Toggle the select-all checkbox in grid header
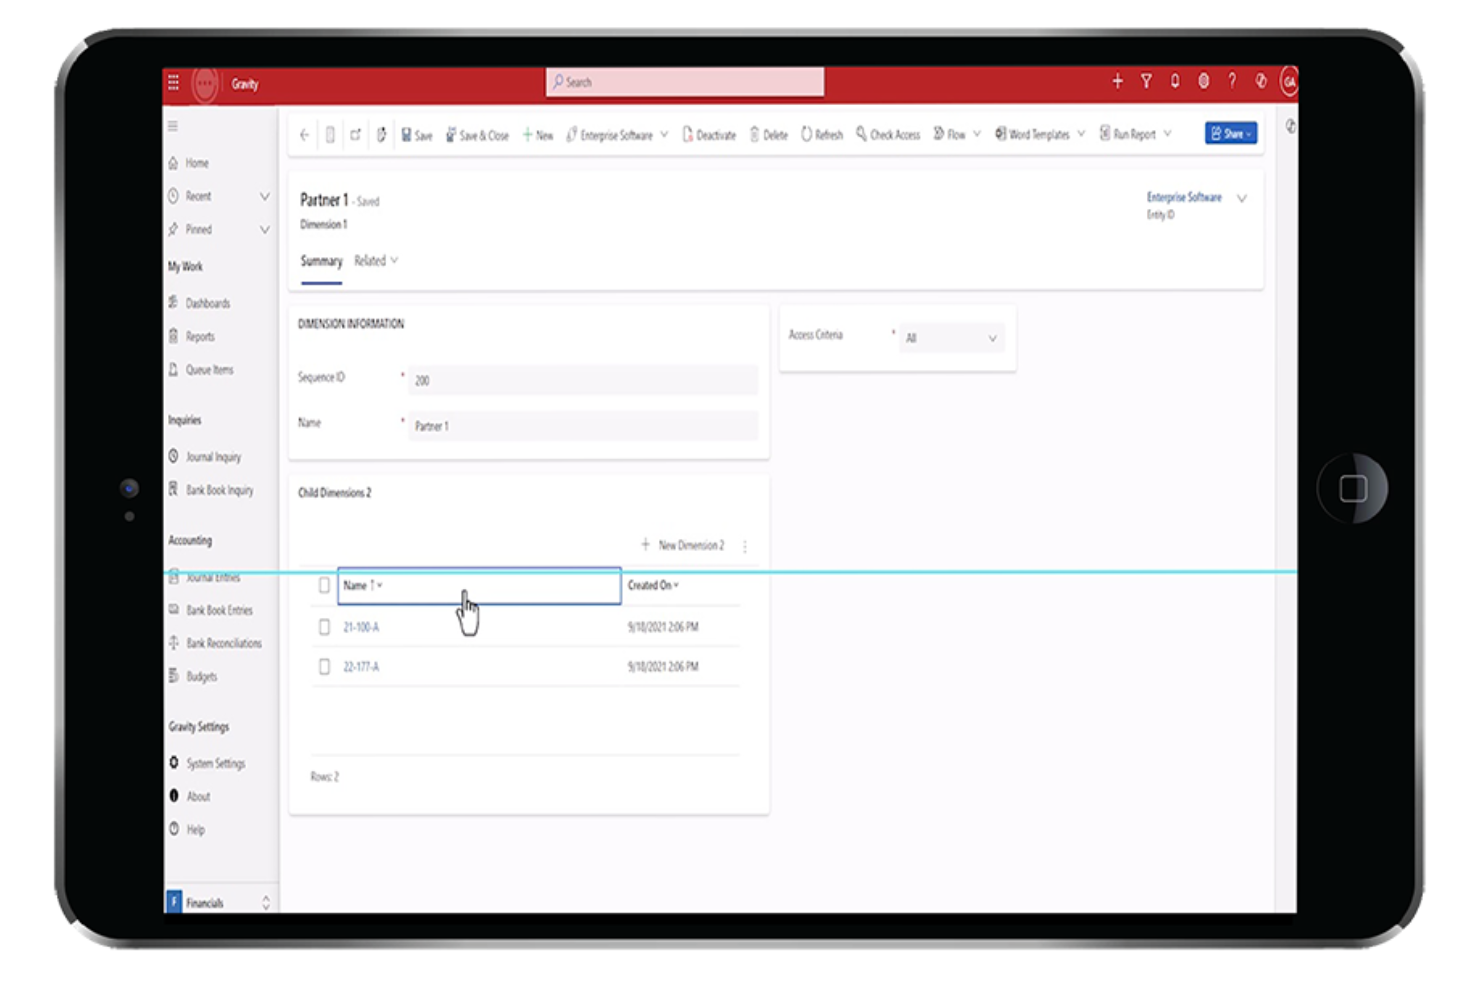 [324, 585]
